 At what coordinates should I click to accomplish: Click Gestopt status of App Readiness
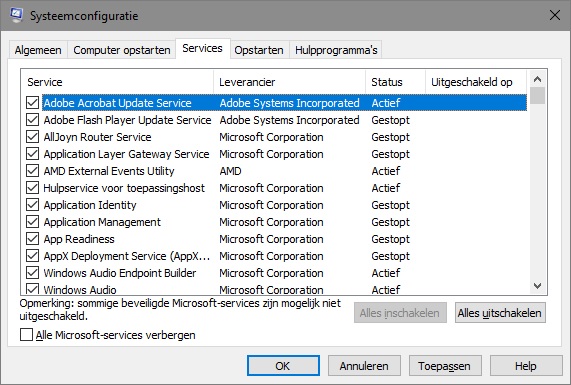tap(390, 239)
